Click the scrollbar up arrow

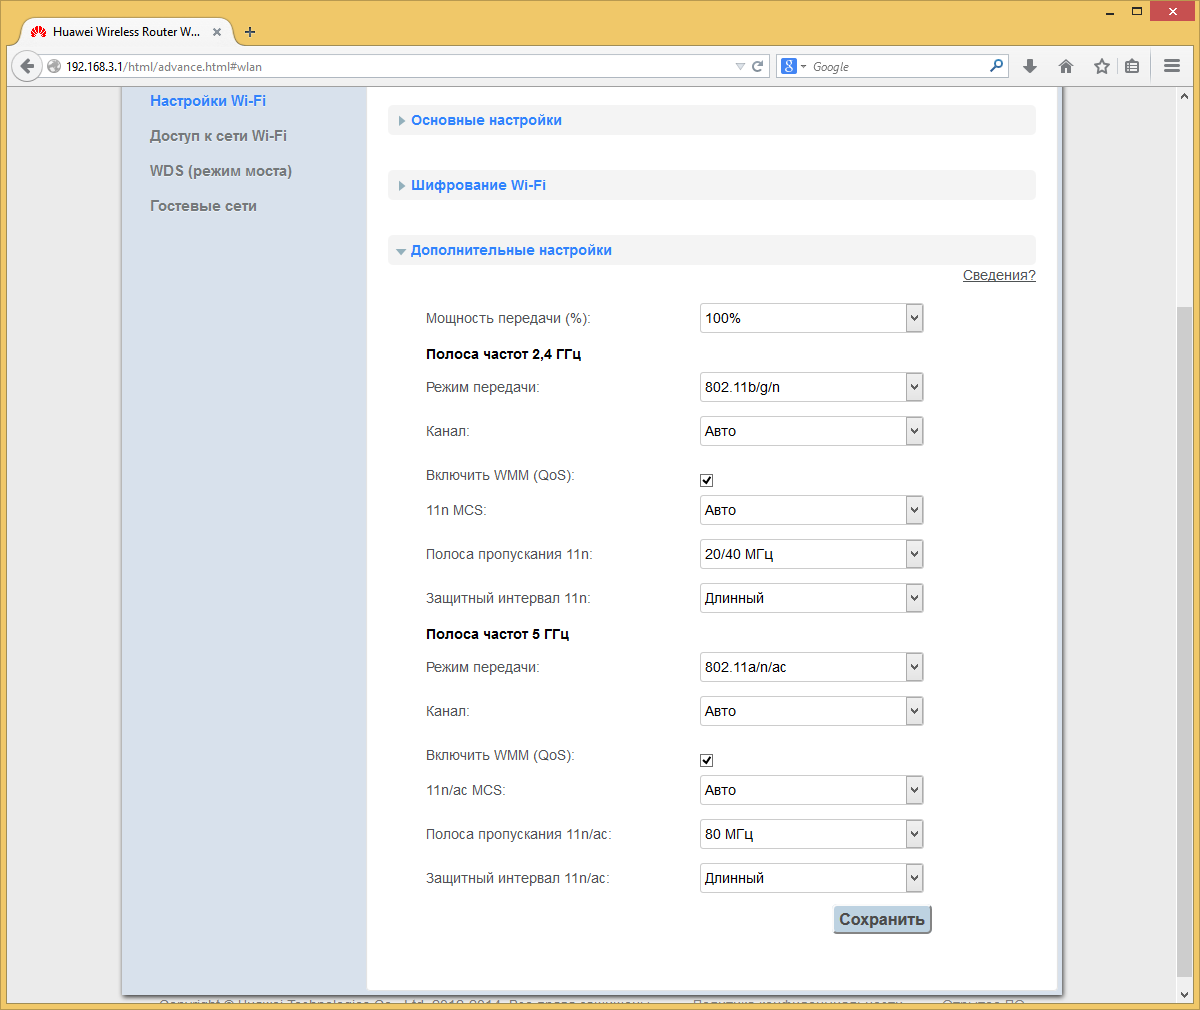(x=1184, y=96)
